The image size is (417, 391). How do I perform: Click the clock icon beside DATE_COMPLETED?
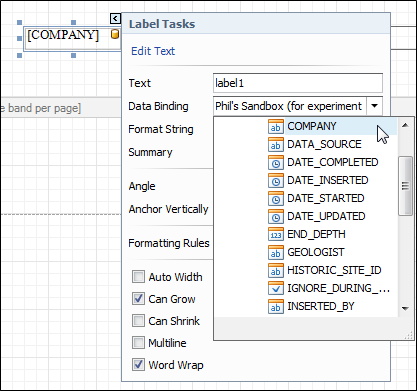pyautogui.click(x=276, y=163)
